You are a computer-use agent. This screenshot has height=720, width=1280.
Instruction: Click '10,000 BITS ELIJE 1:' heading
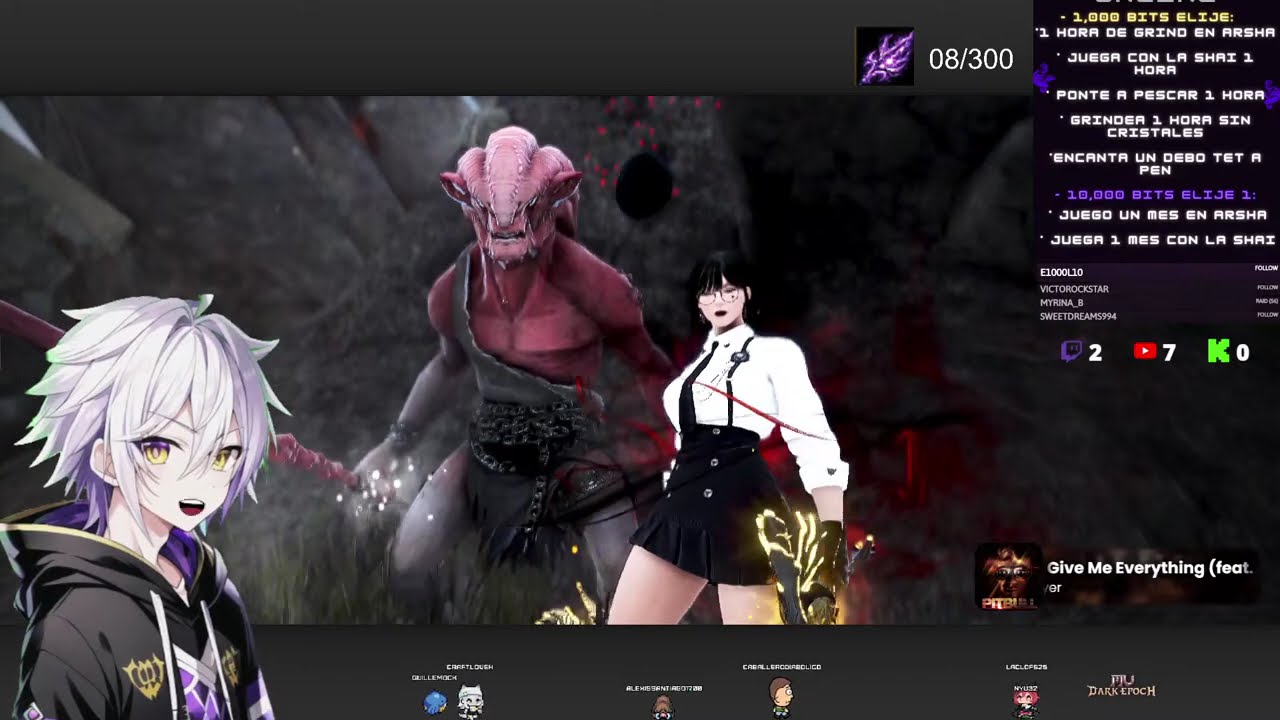click(1157, 195)
